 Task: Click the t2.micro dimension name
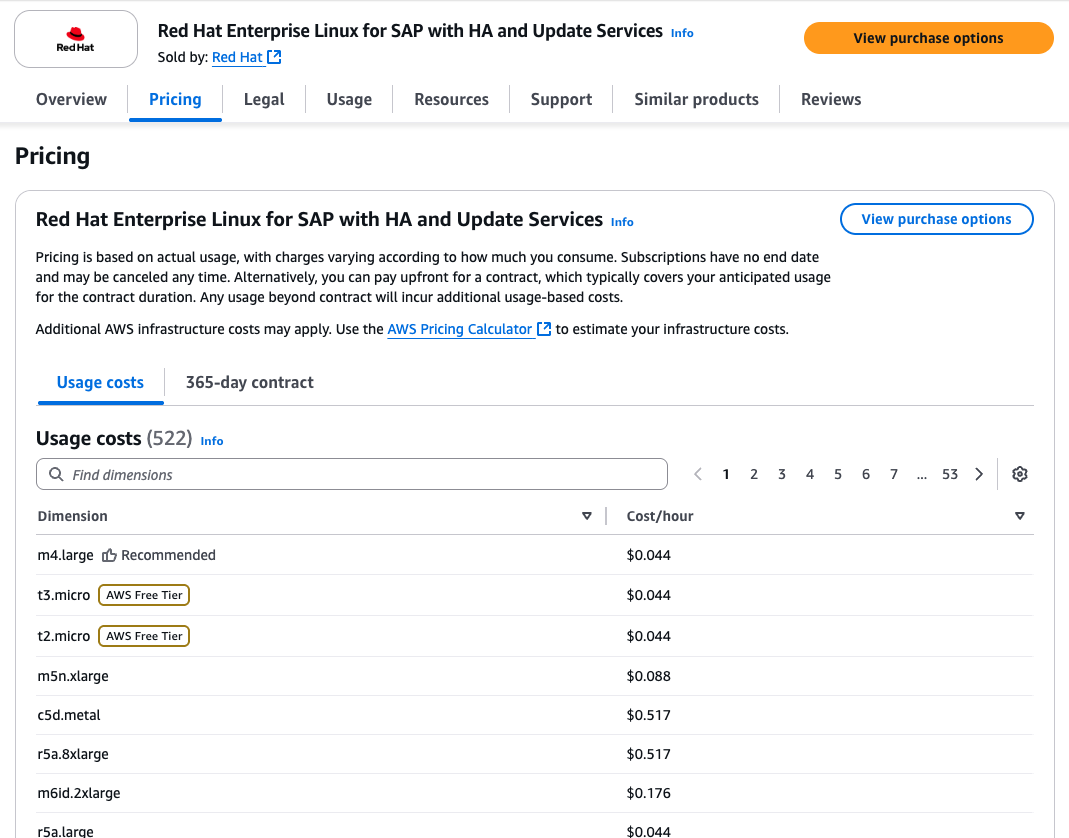(x=63, y=636)
